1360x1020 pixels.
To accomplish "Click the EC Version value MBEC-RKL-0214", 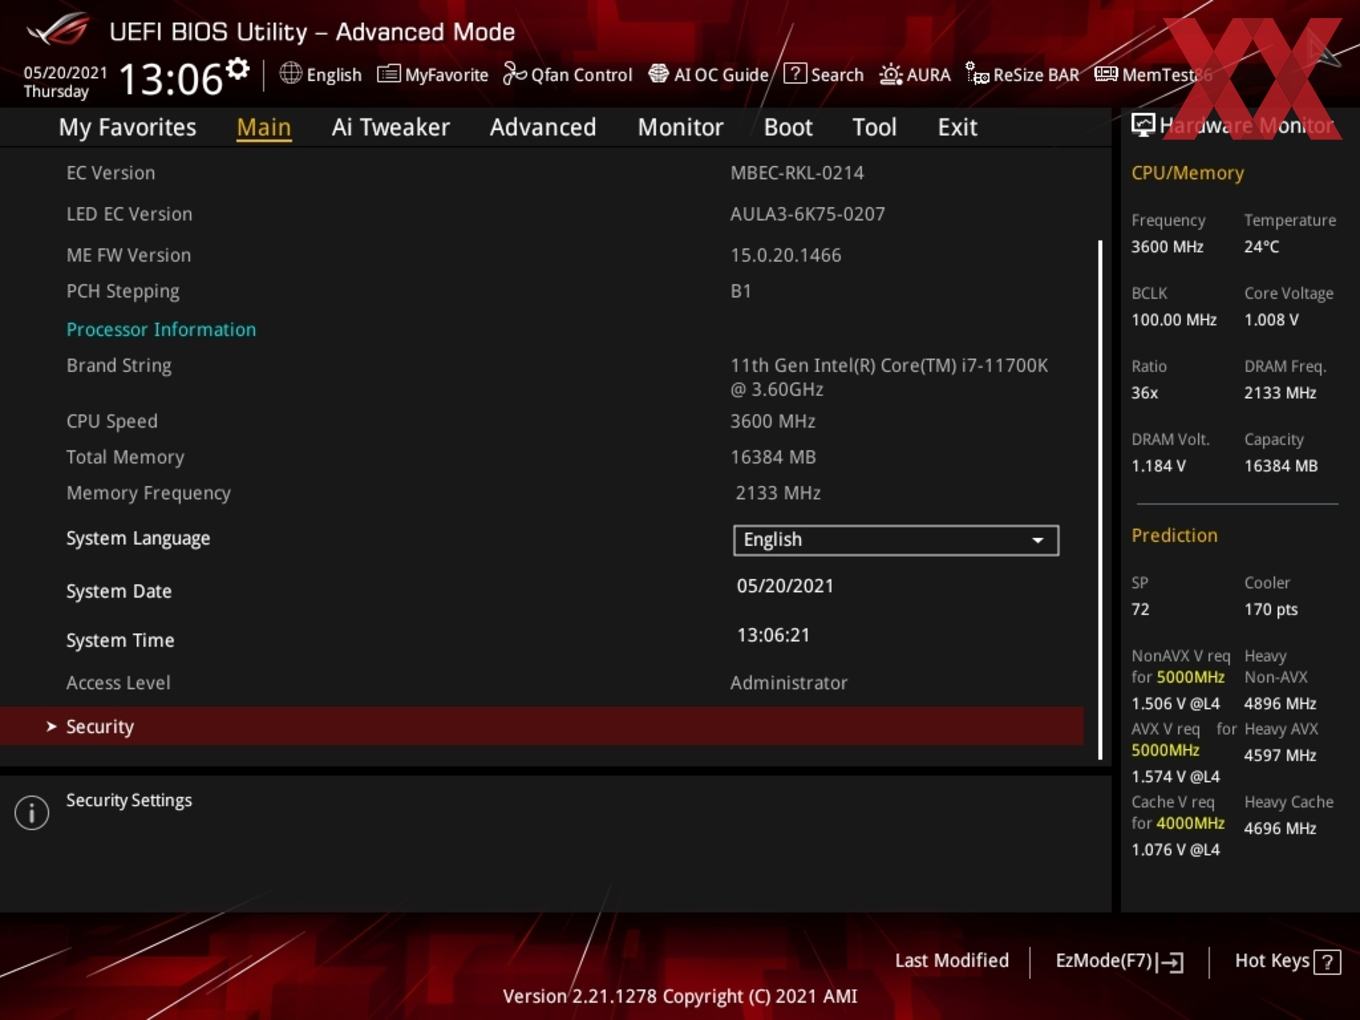I will coord(797,173).
